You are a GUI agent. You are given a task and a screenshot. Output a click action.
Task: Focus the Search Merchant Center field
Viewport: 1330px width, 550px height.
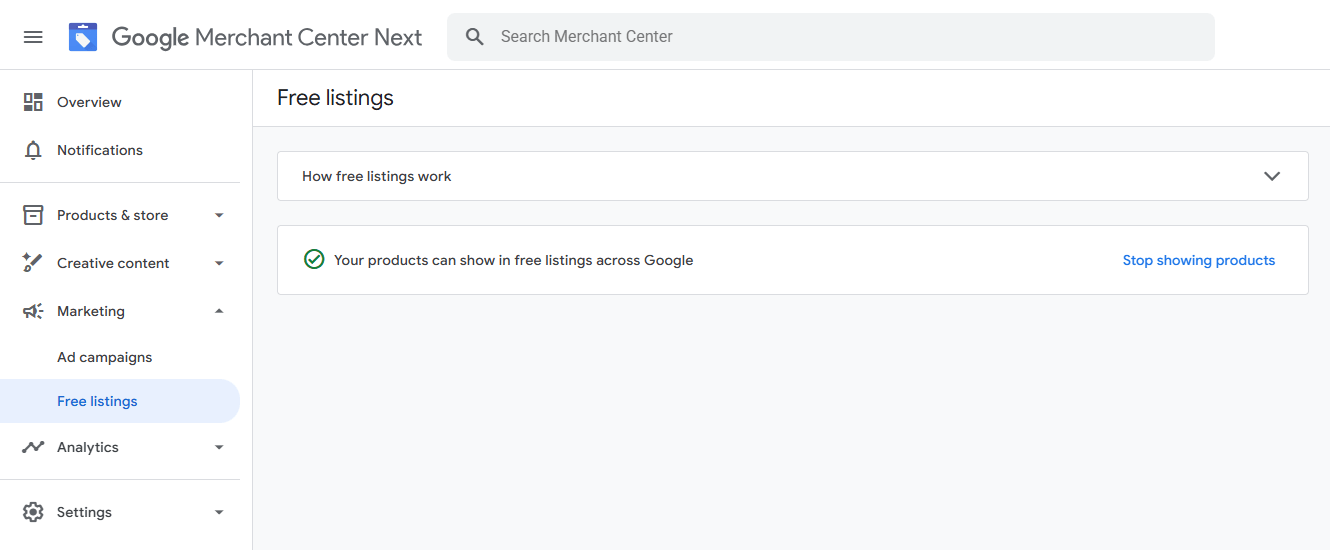[x=831, y=37]
